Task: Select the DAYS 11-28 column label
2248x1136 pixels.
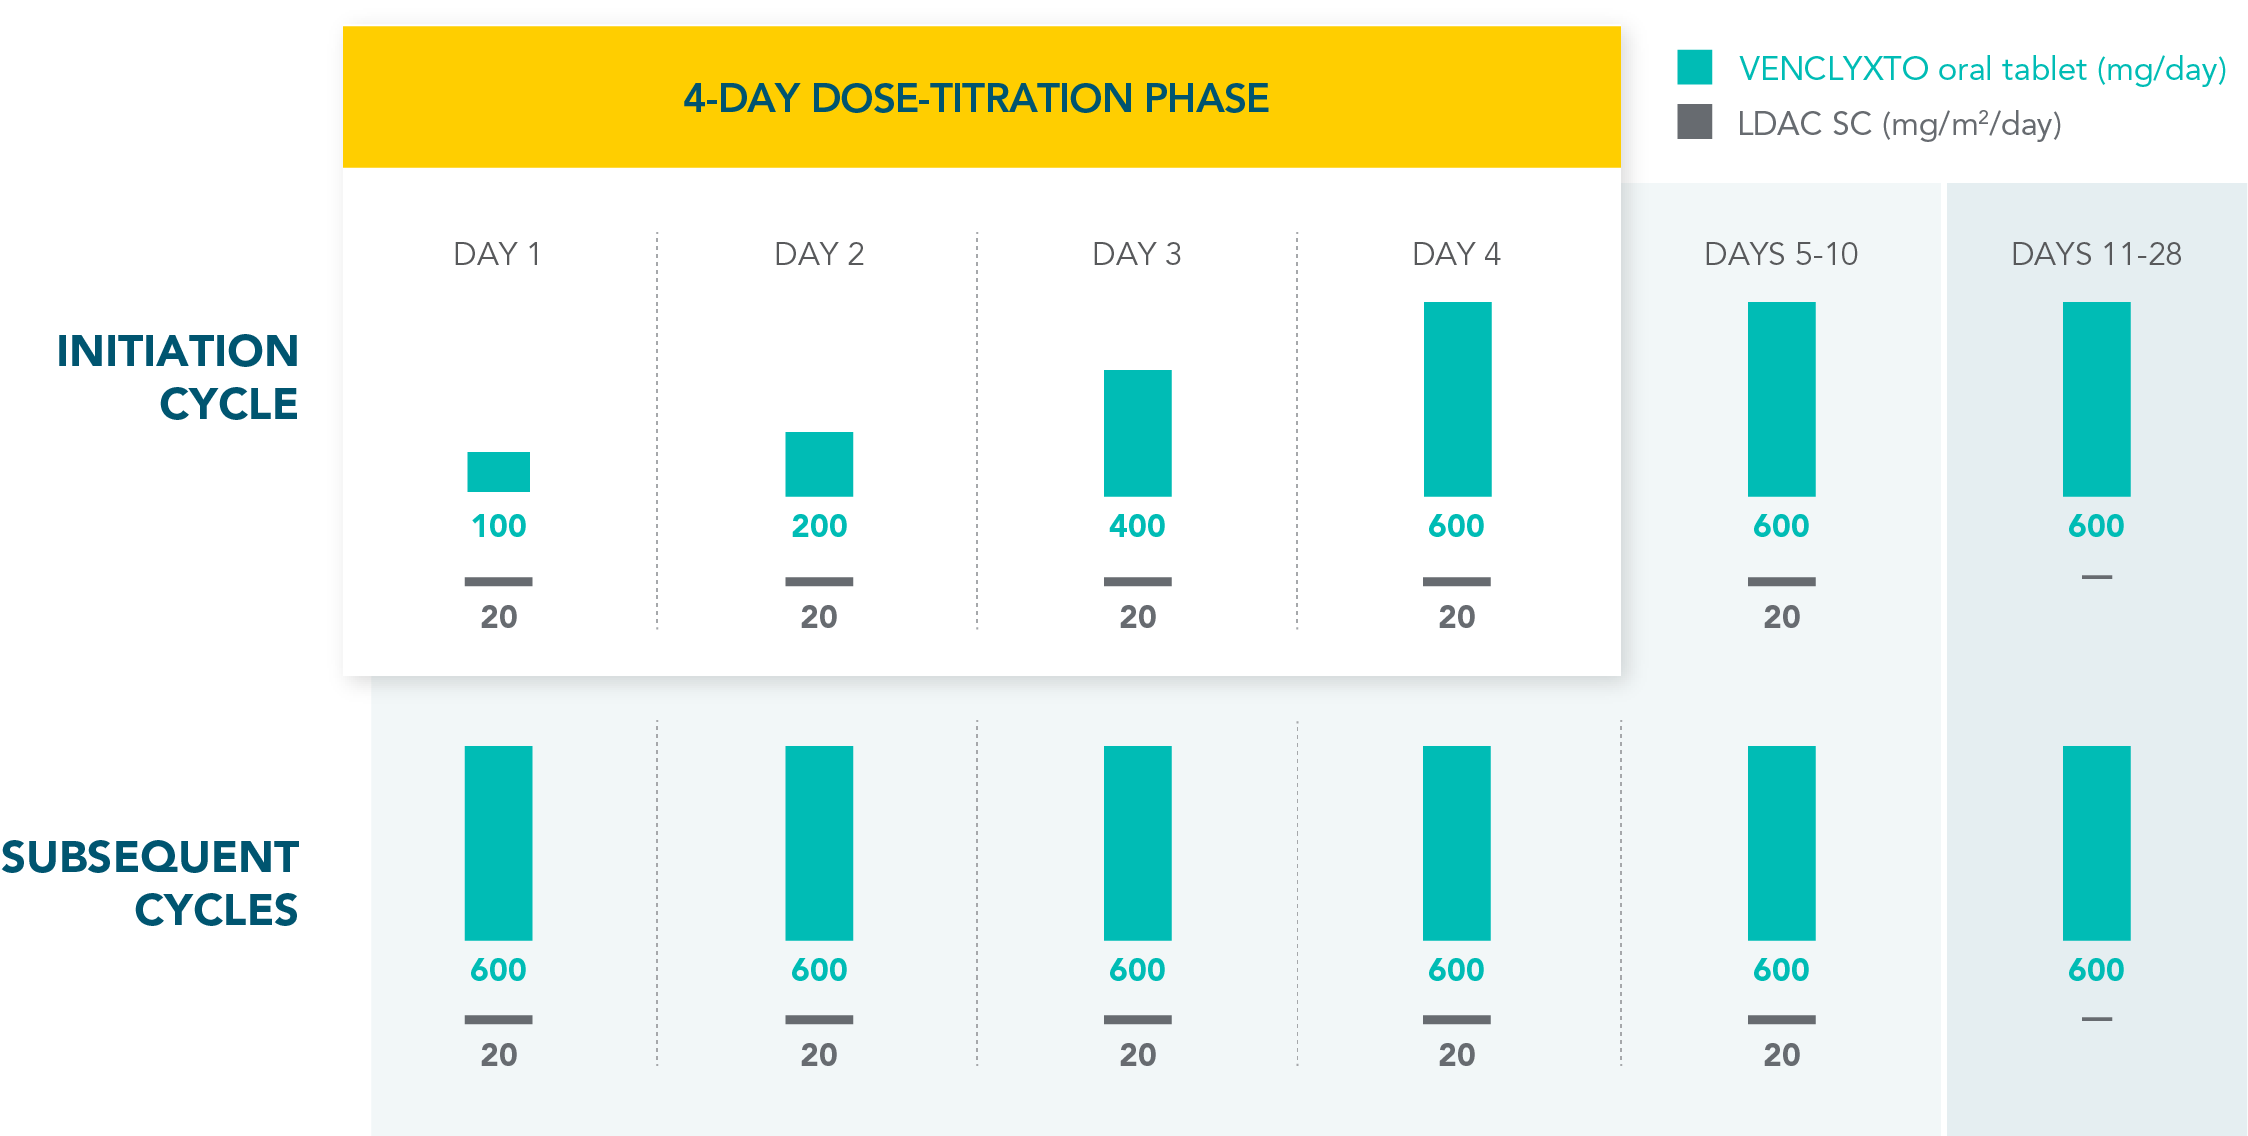Action: pos(2096,254)
